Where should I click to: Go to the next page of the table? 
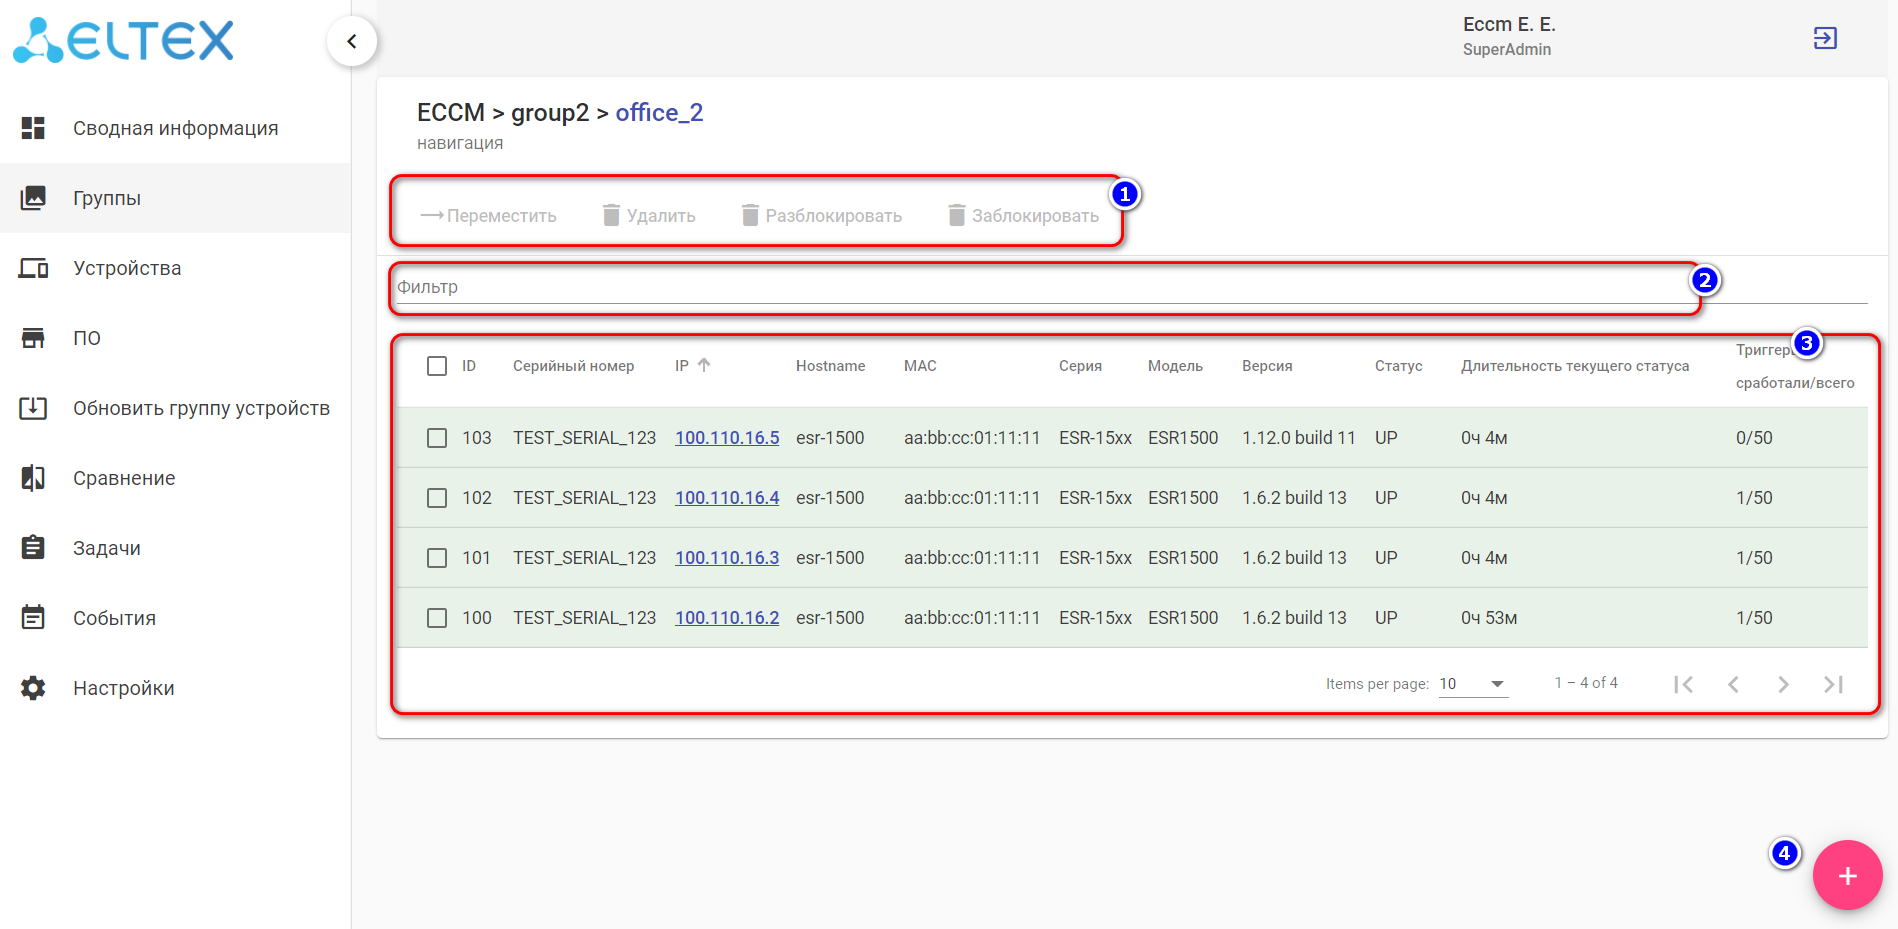[1783, 684]
